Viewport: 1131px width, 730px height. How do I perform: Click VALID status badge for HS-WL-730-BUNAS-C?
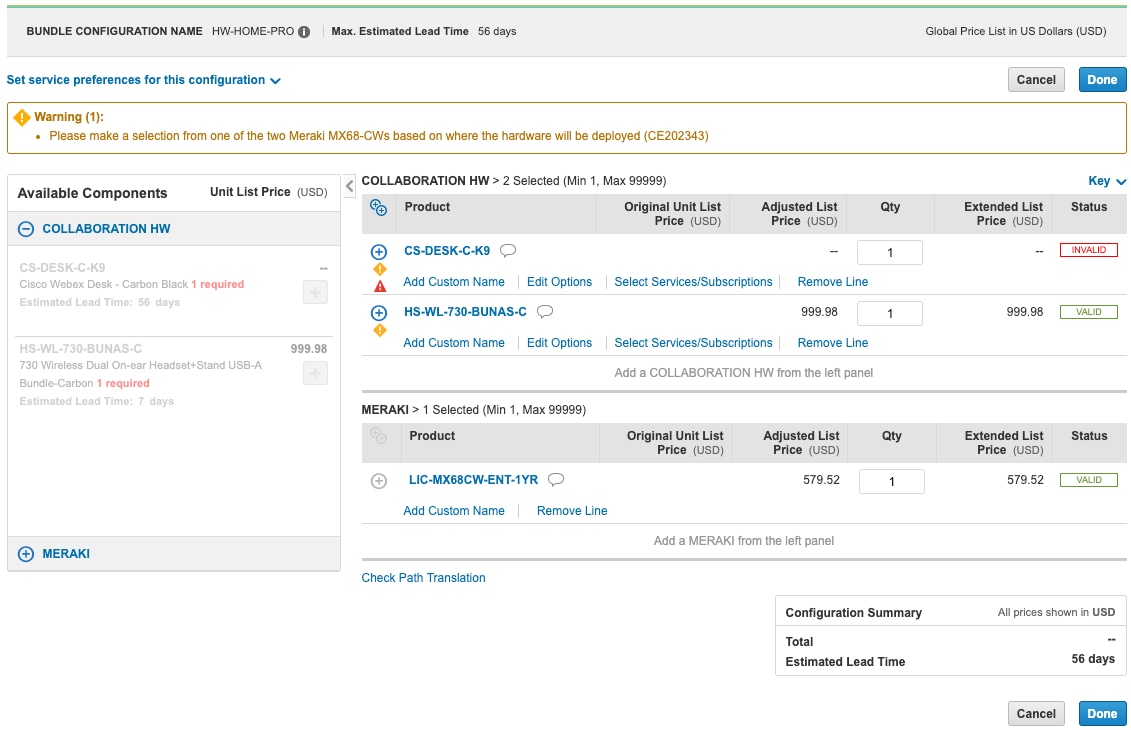[x=1088, y=312]
